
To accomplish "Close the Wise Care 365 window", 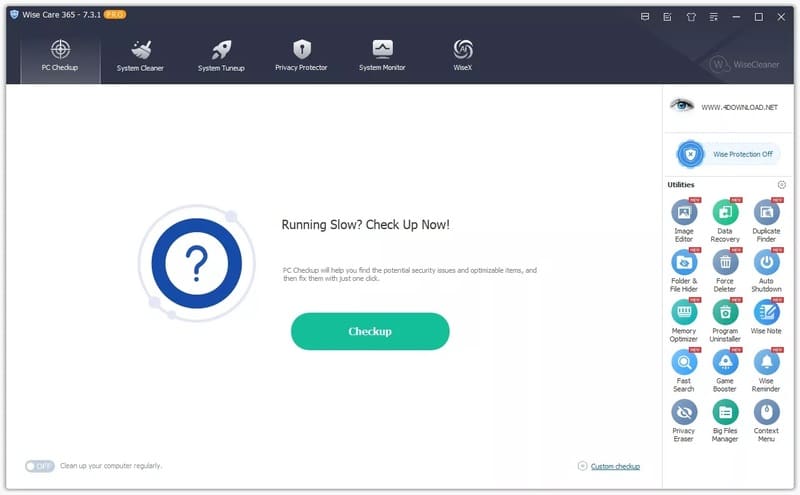I will point(781,17).
